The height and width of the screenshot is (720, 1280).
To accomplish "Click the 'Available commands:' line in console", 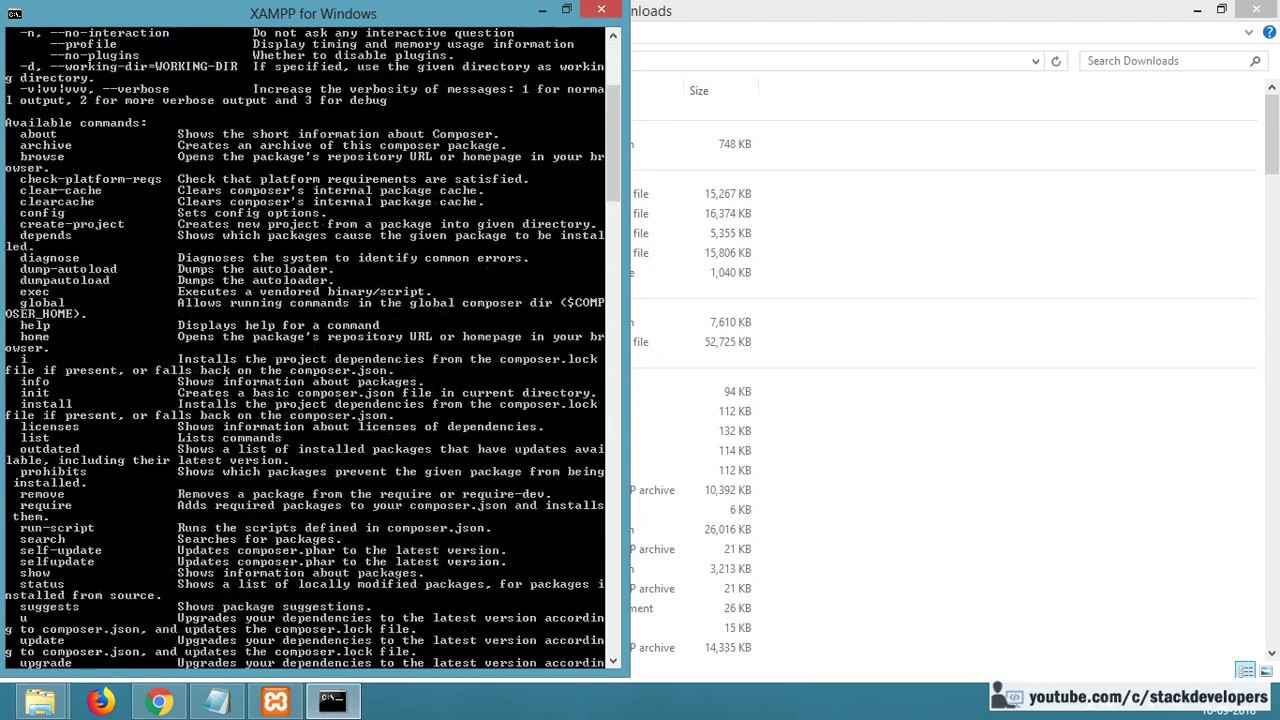I will [76, 123].
